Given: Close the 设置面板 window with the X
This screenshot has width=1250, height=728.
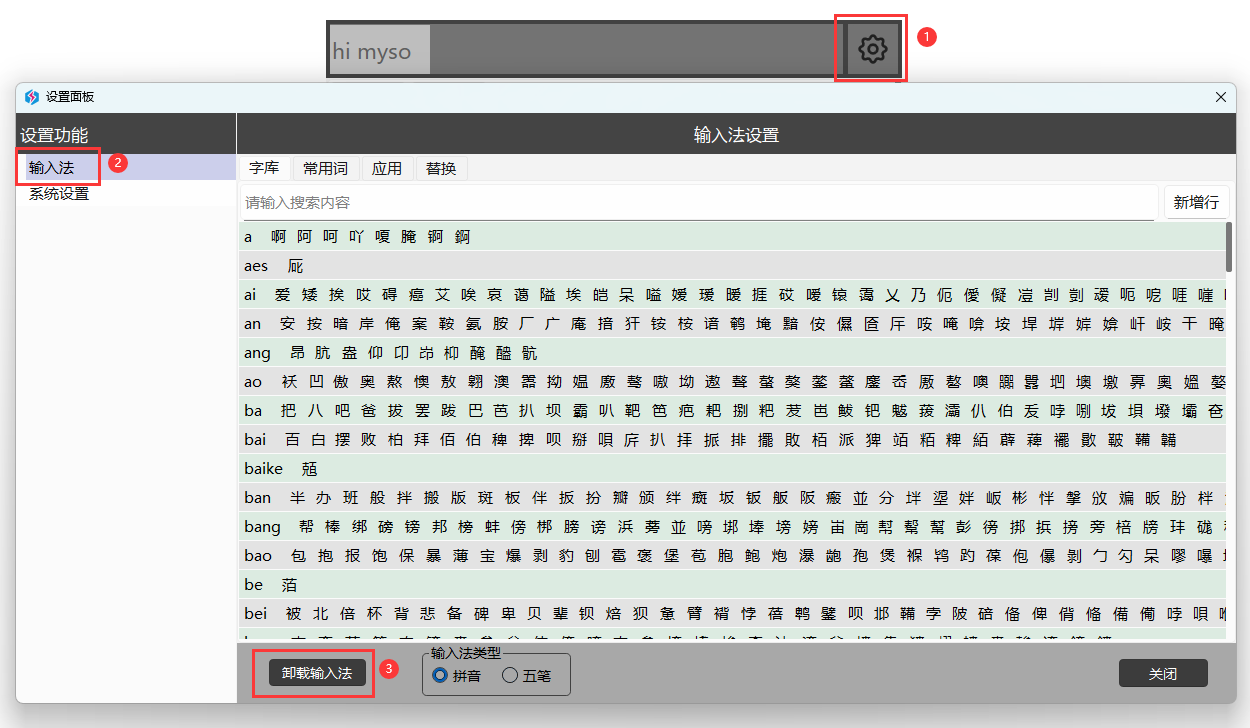Looking at the screenshot, I should (1220, 97).
